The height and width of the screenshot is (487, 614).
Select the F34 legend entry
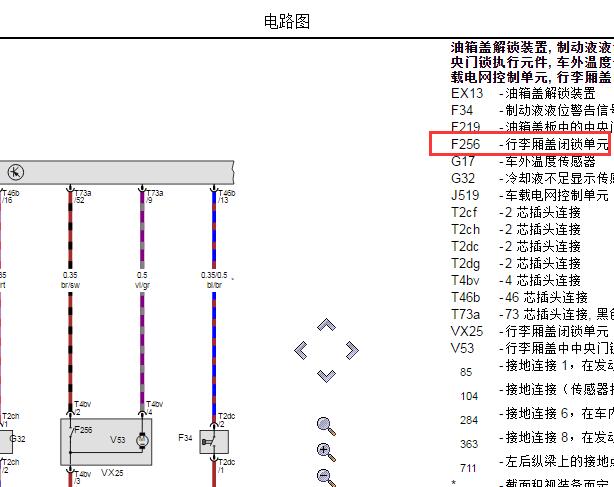click(532, 110)
